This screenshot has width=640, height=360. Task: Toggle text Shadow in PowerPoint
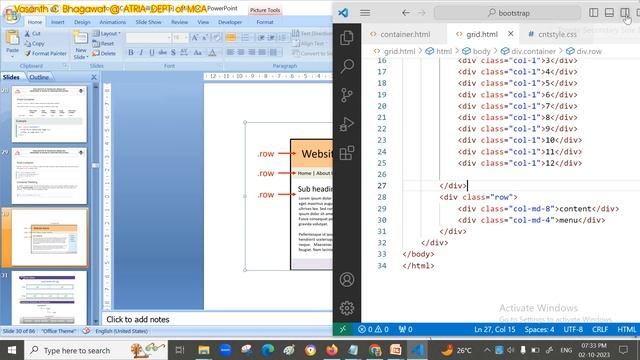(173, 53)
